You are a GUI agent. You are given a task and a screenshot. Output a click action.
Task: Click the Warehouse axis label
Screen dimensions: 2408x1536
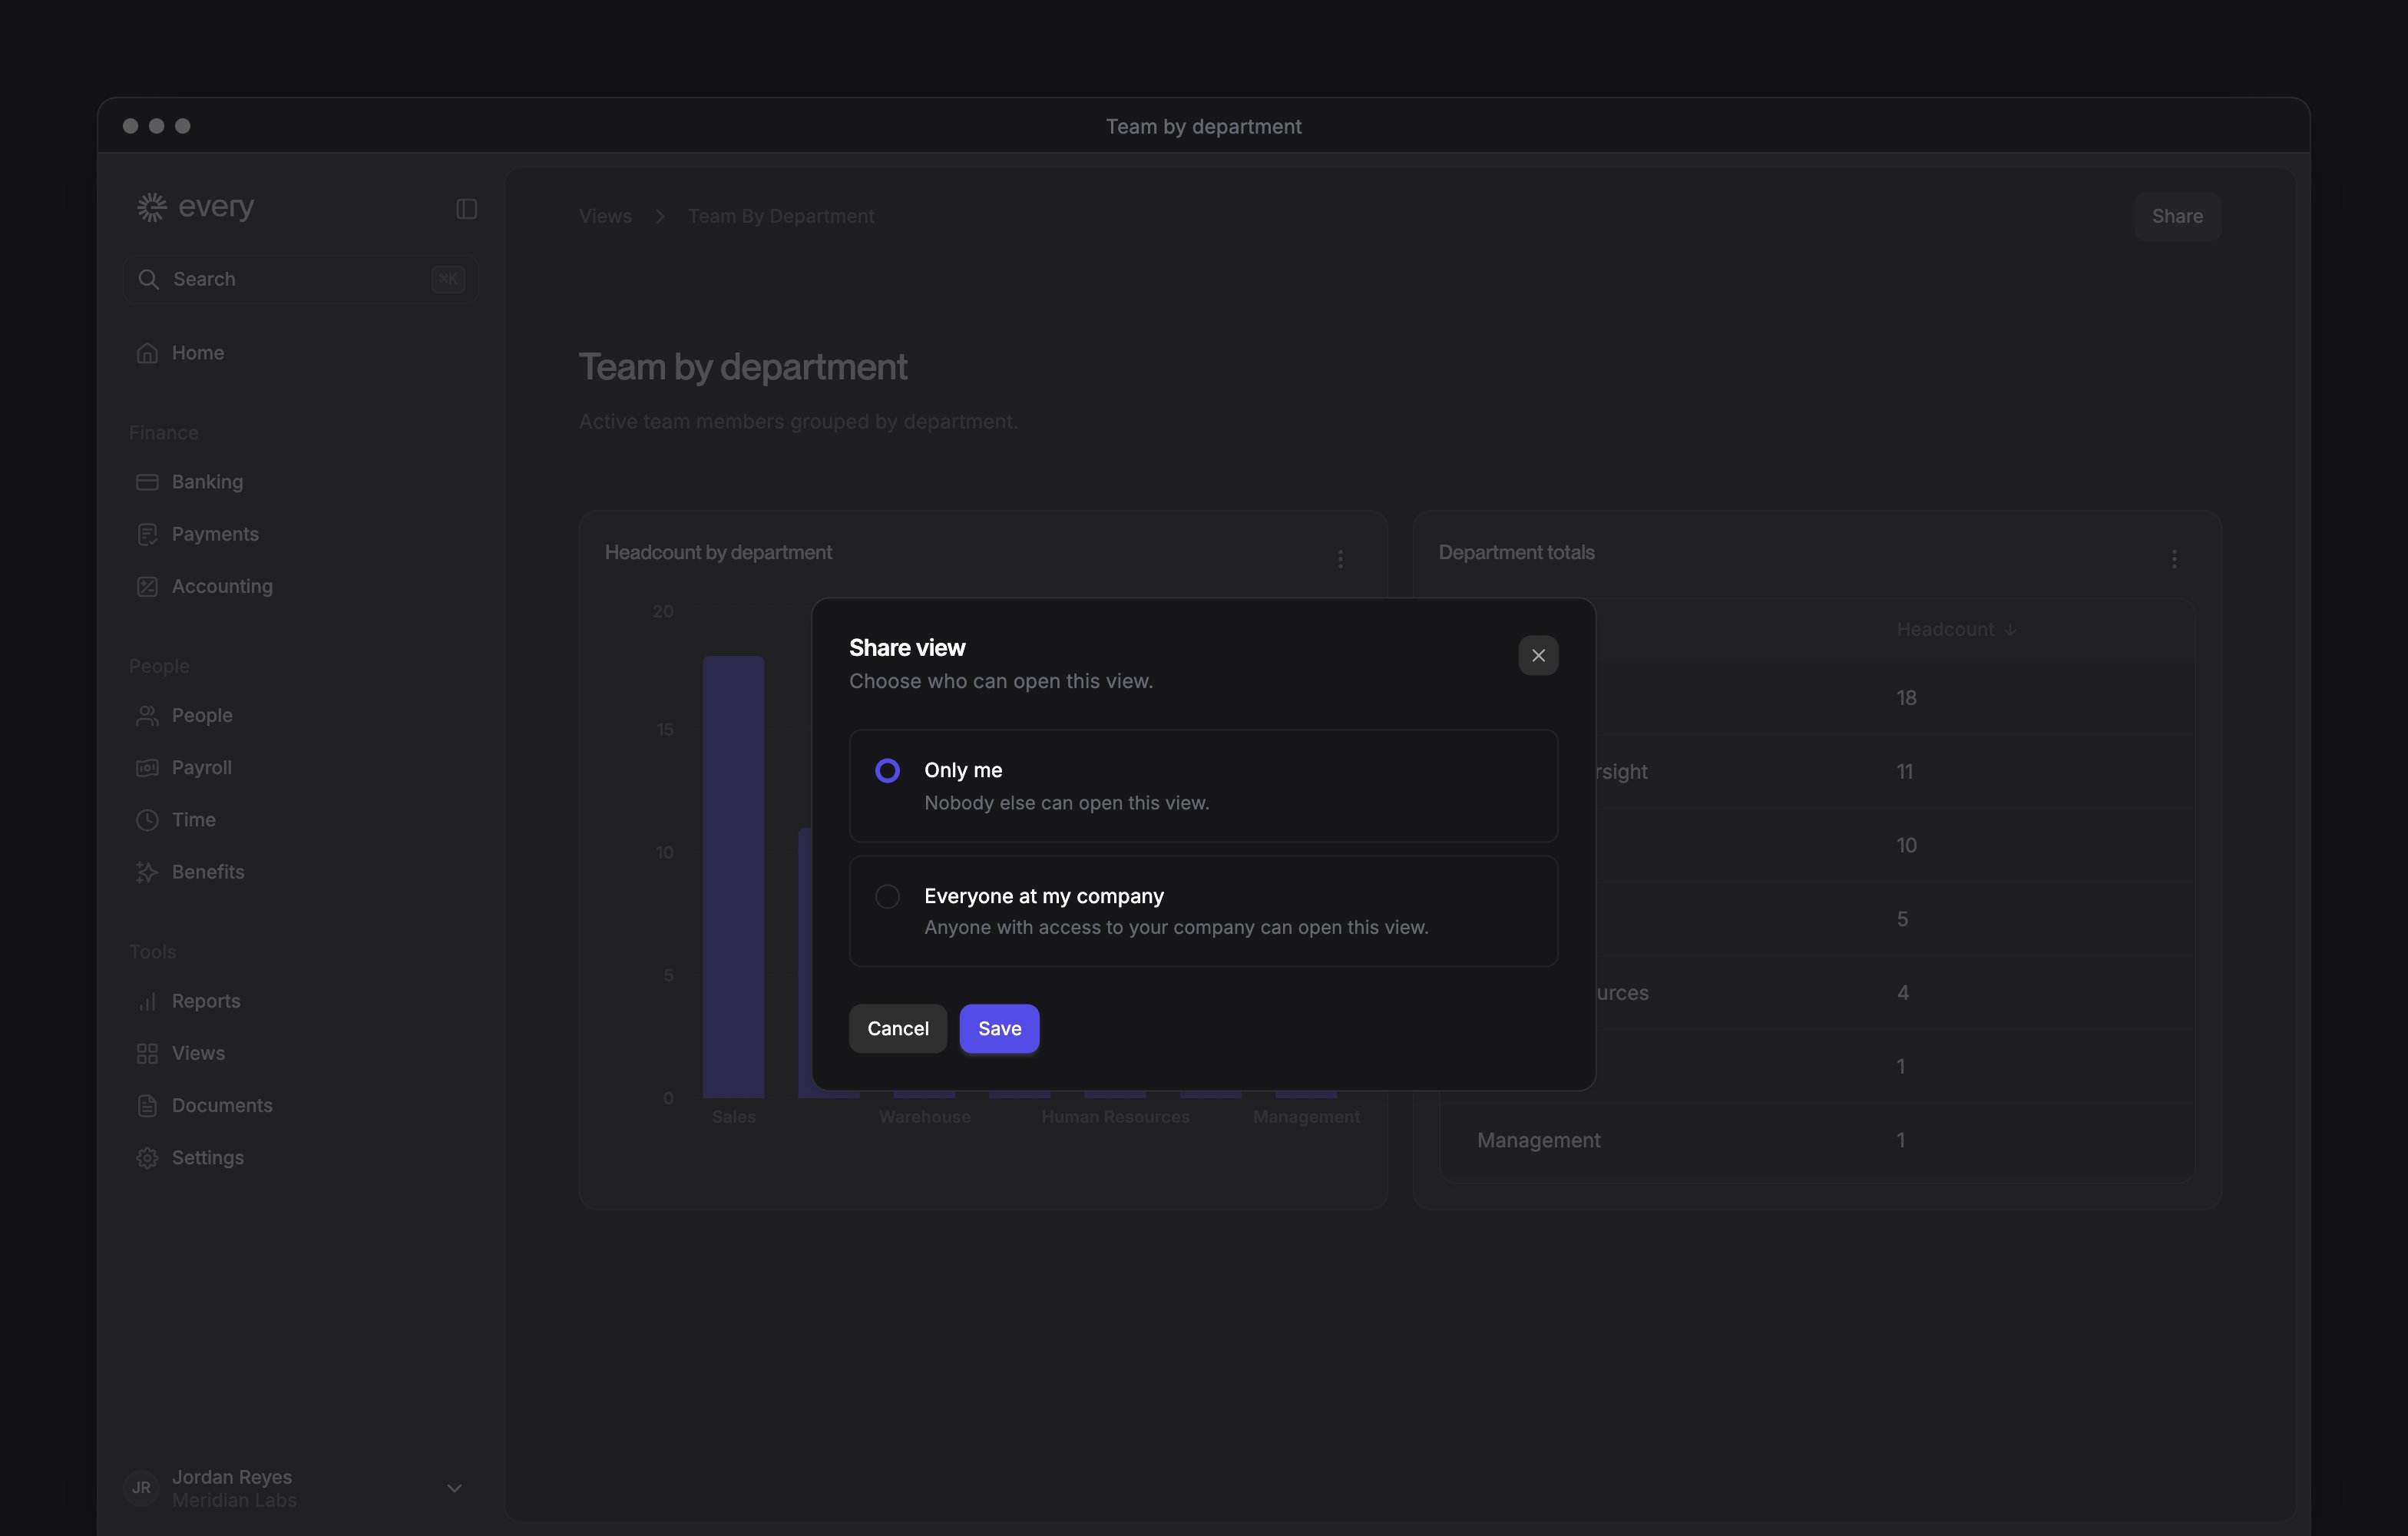pos(924,1116)
